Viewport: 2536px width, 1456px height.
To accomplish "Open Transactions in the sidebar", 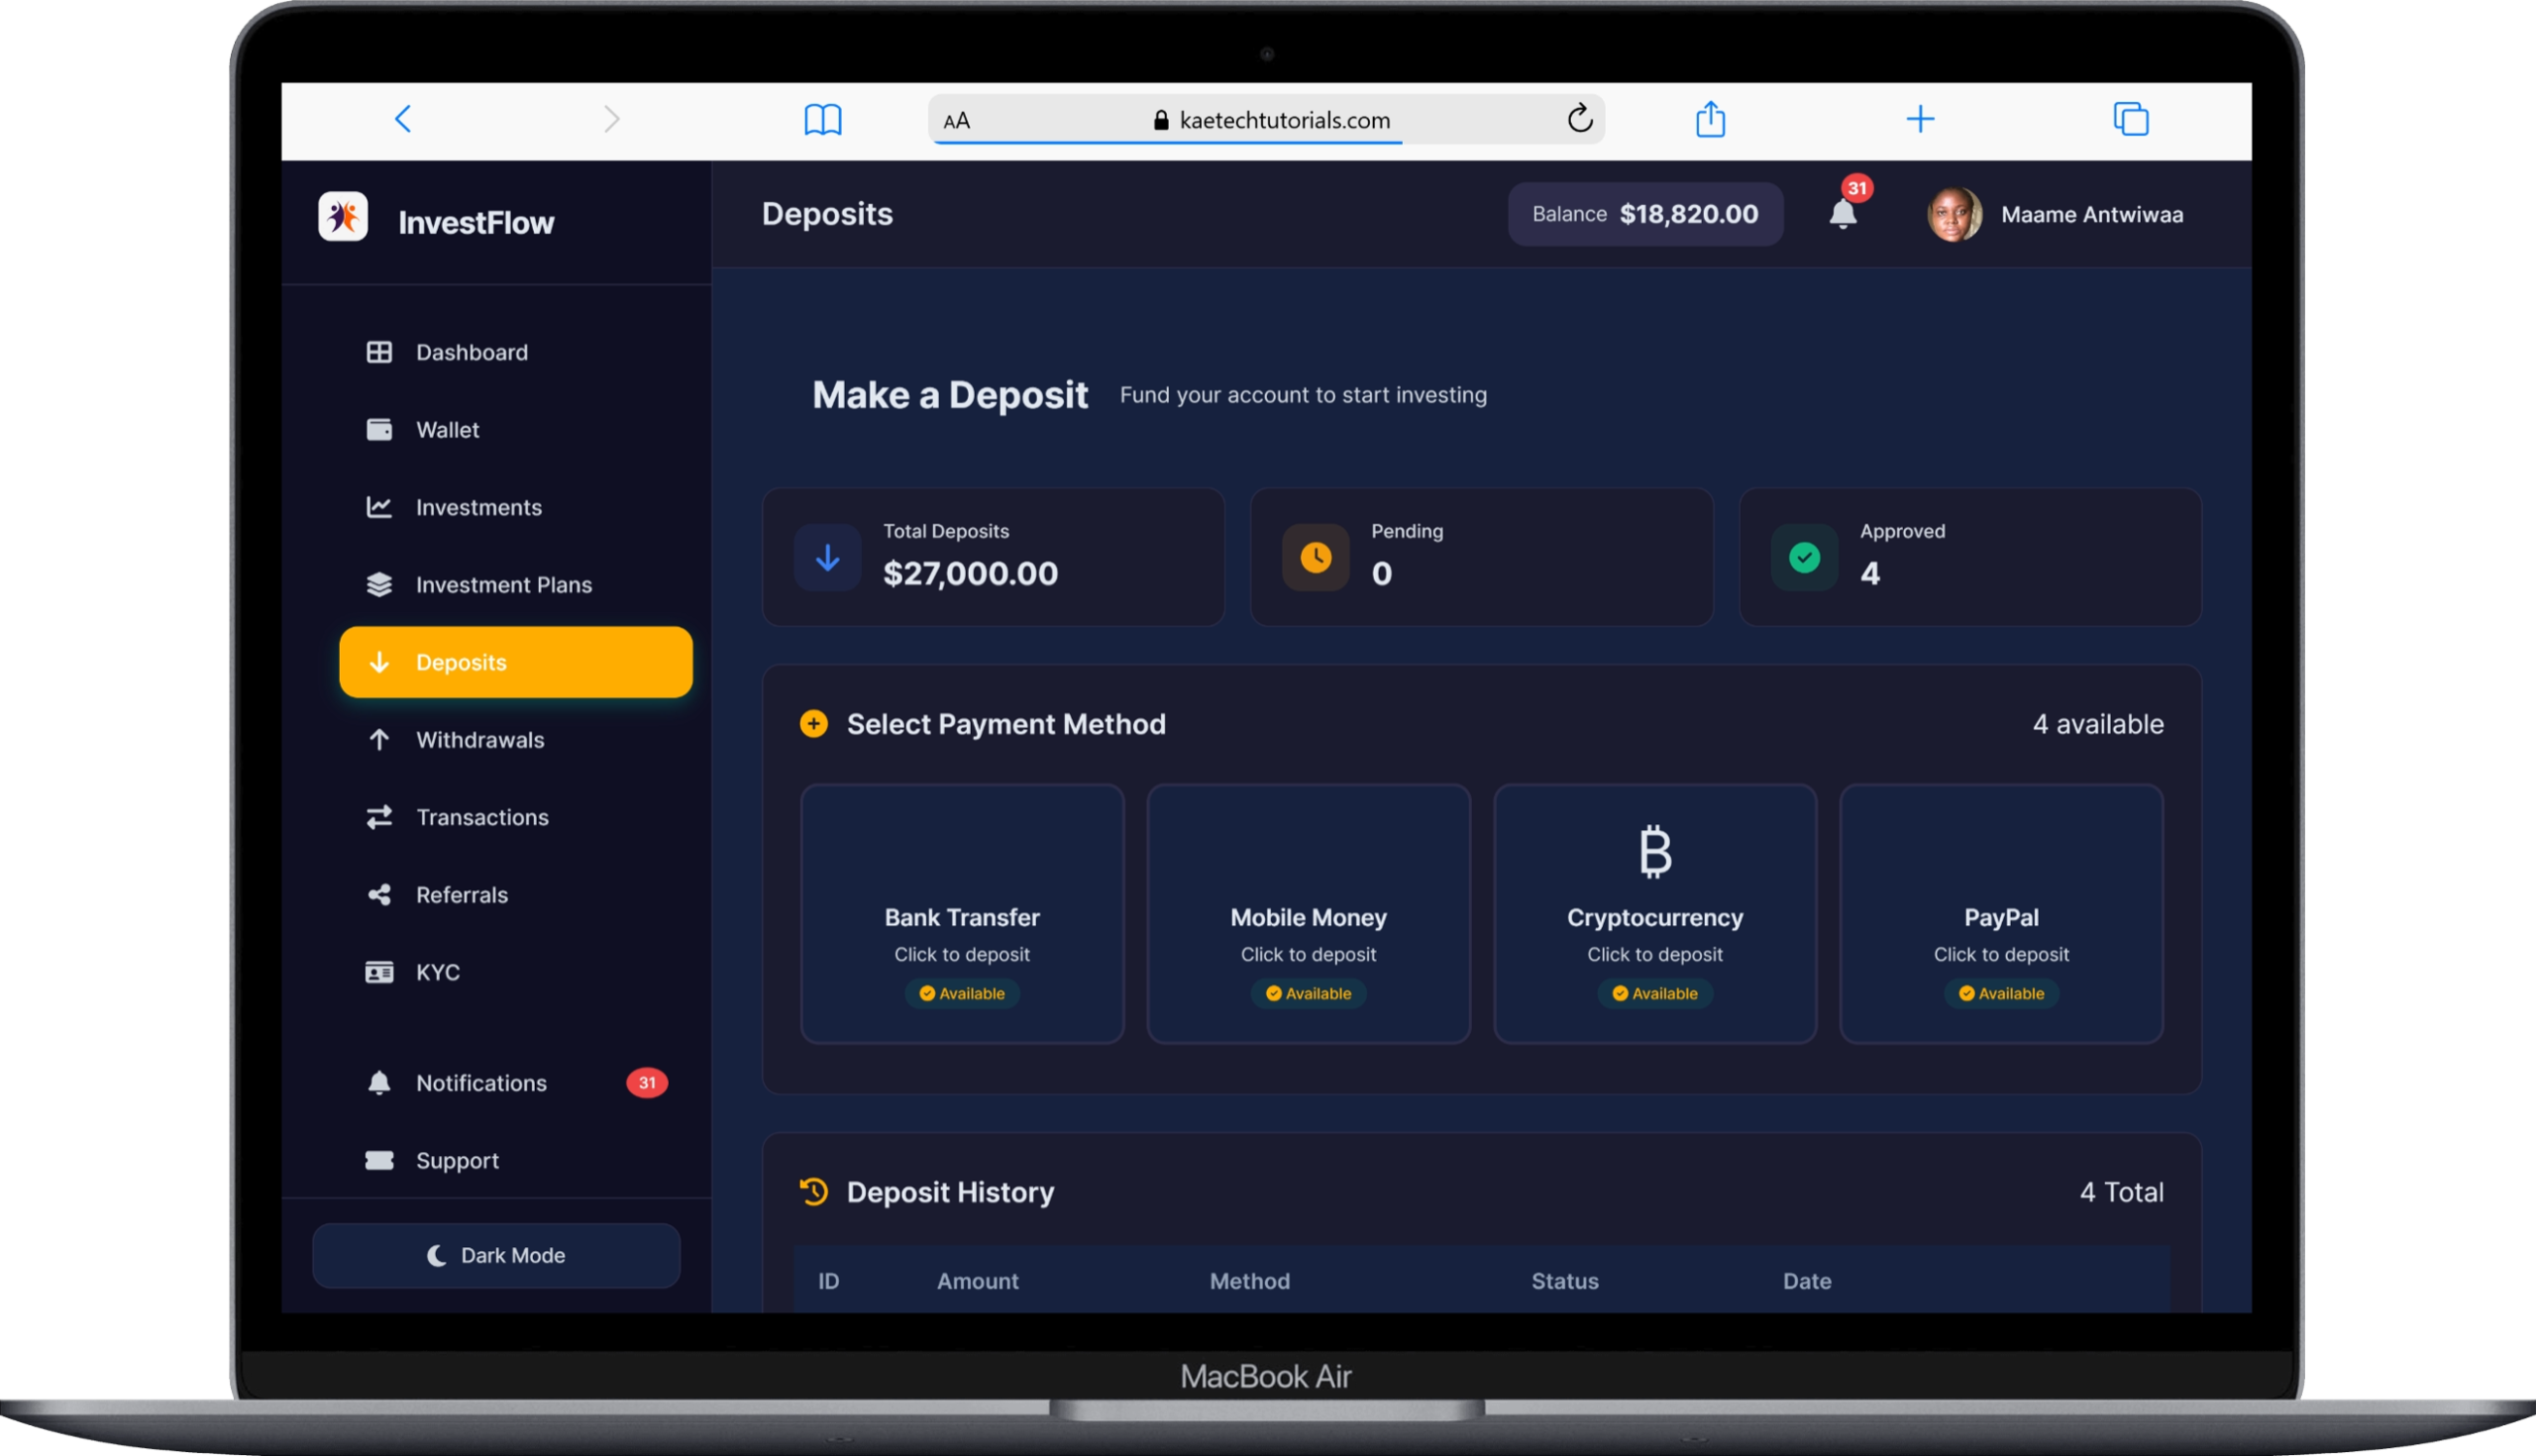I will click(x=516, y=817).
